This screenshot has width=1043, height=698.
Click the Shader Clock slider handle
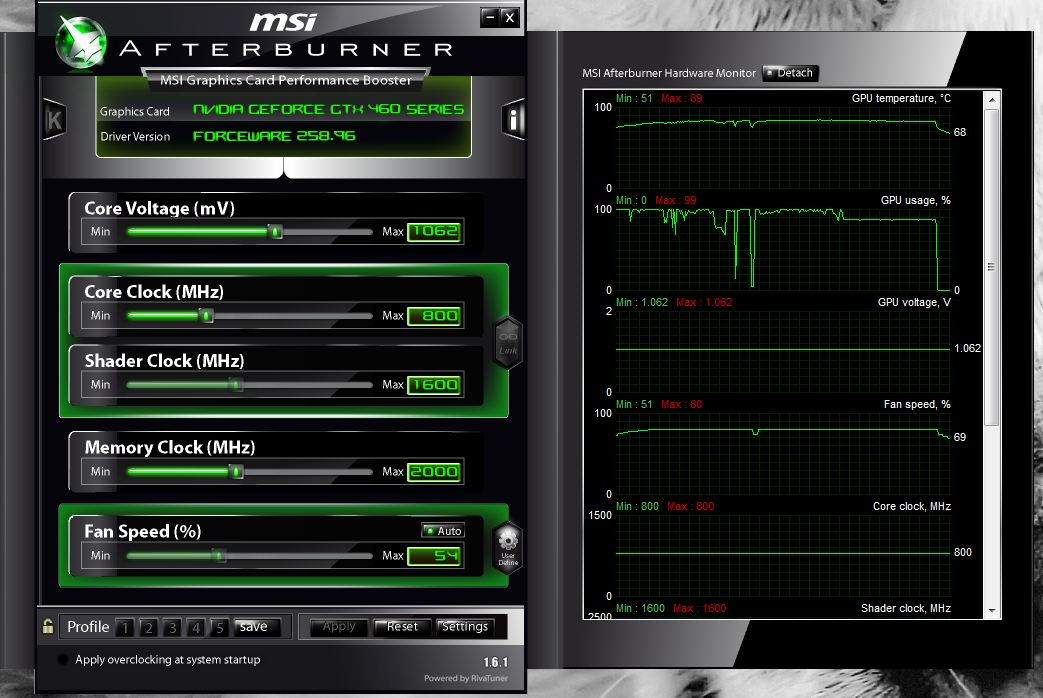pos(235,384)
